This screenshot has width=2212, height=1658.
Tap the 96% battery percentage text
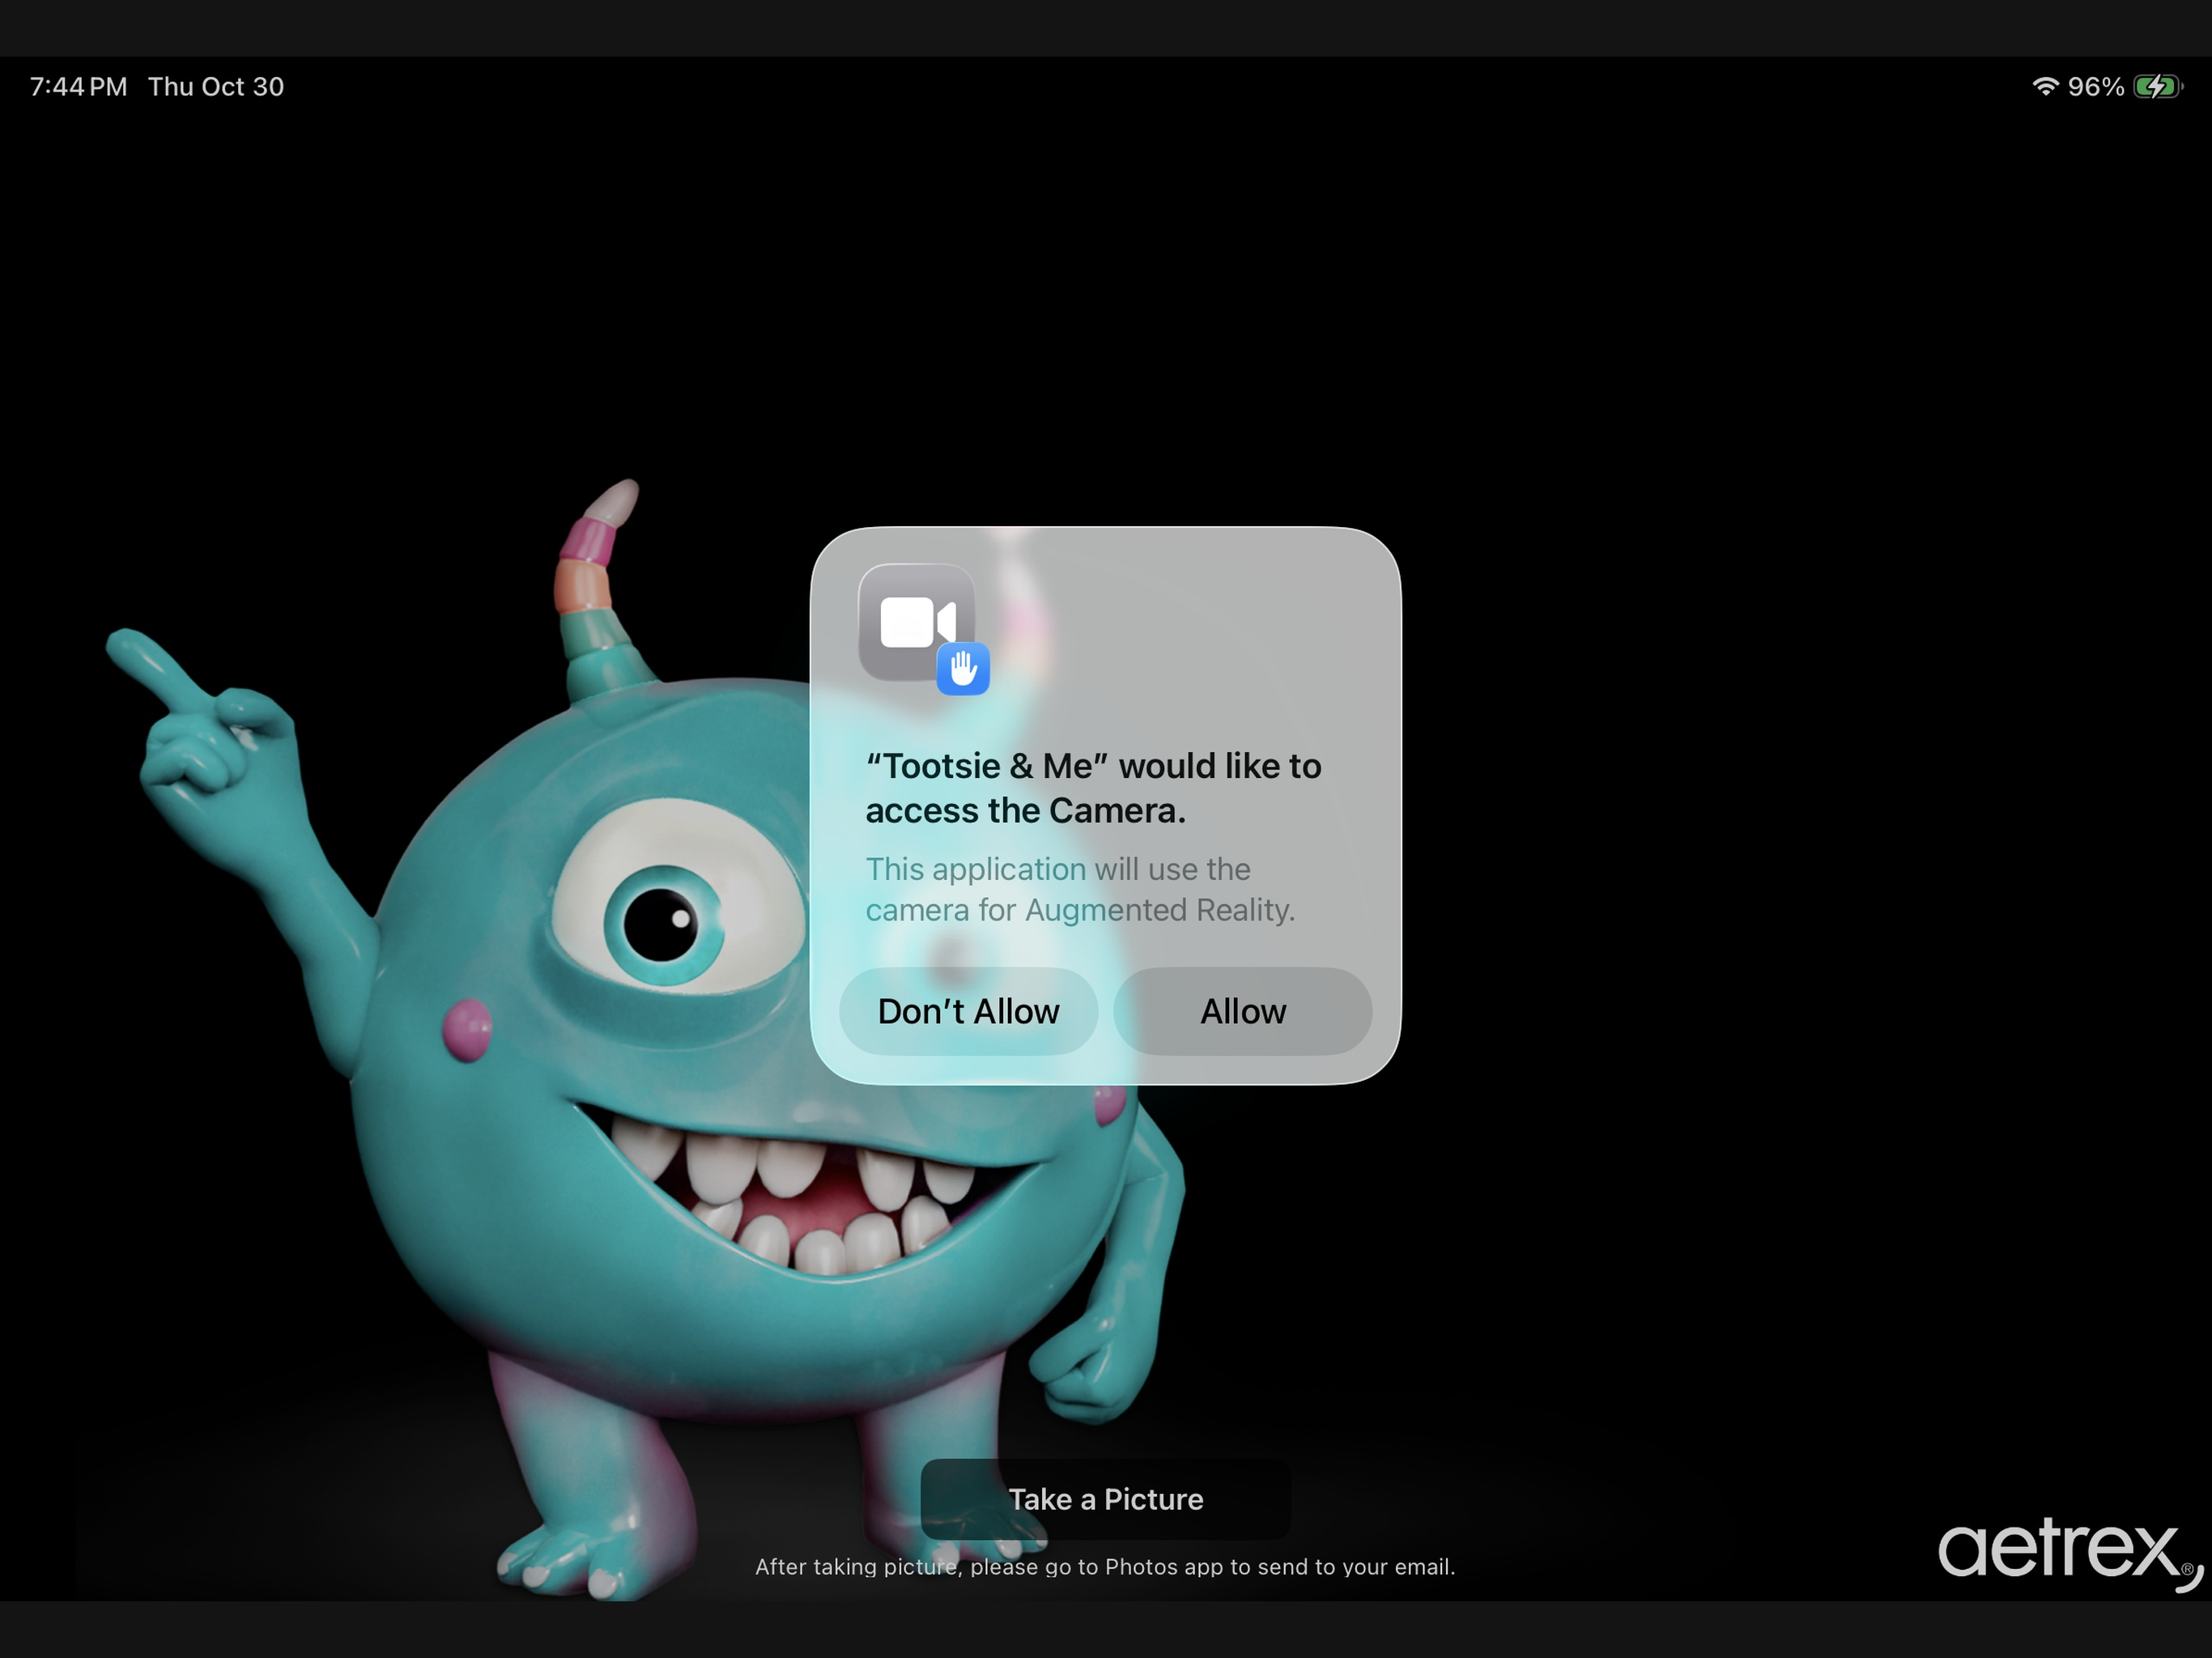coord(2095,87)
